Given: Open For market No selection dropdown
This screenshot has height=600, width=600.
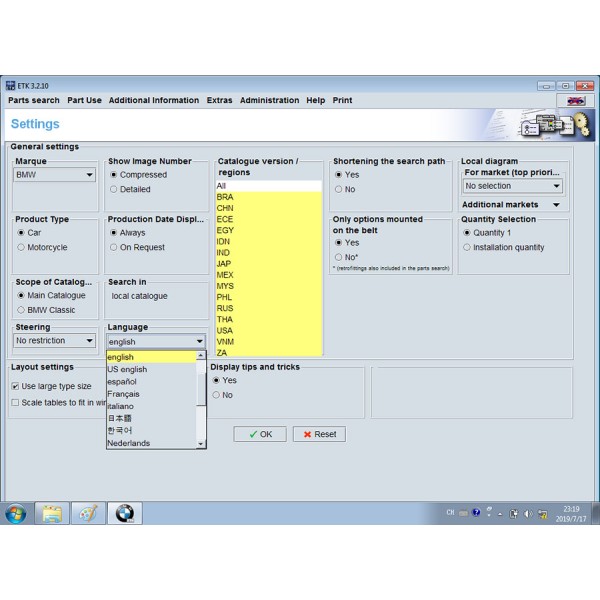Looking at the screenshot, I should [x=513, y=186].
